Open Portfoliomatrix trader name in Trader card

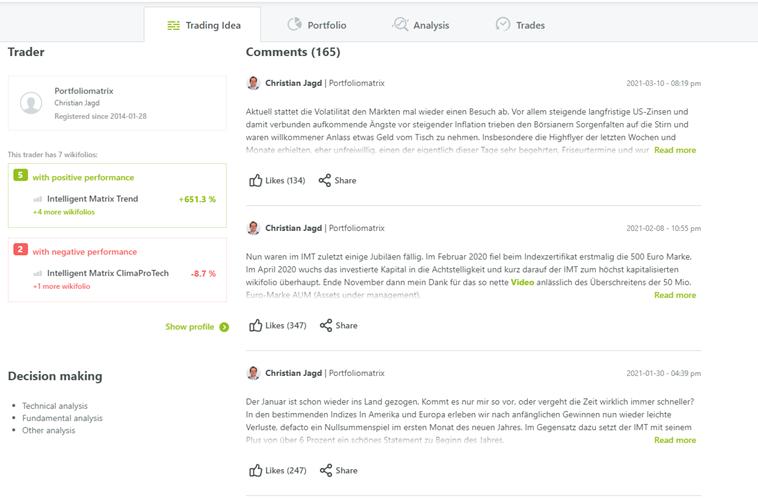coord(84,91)
